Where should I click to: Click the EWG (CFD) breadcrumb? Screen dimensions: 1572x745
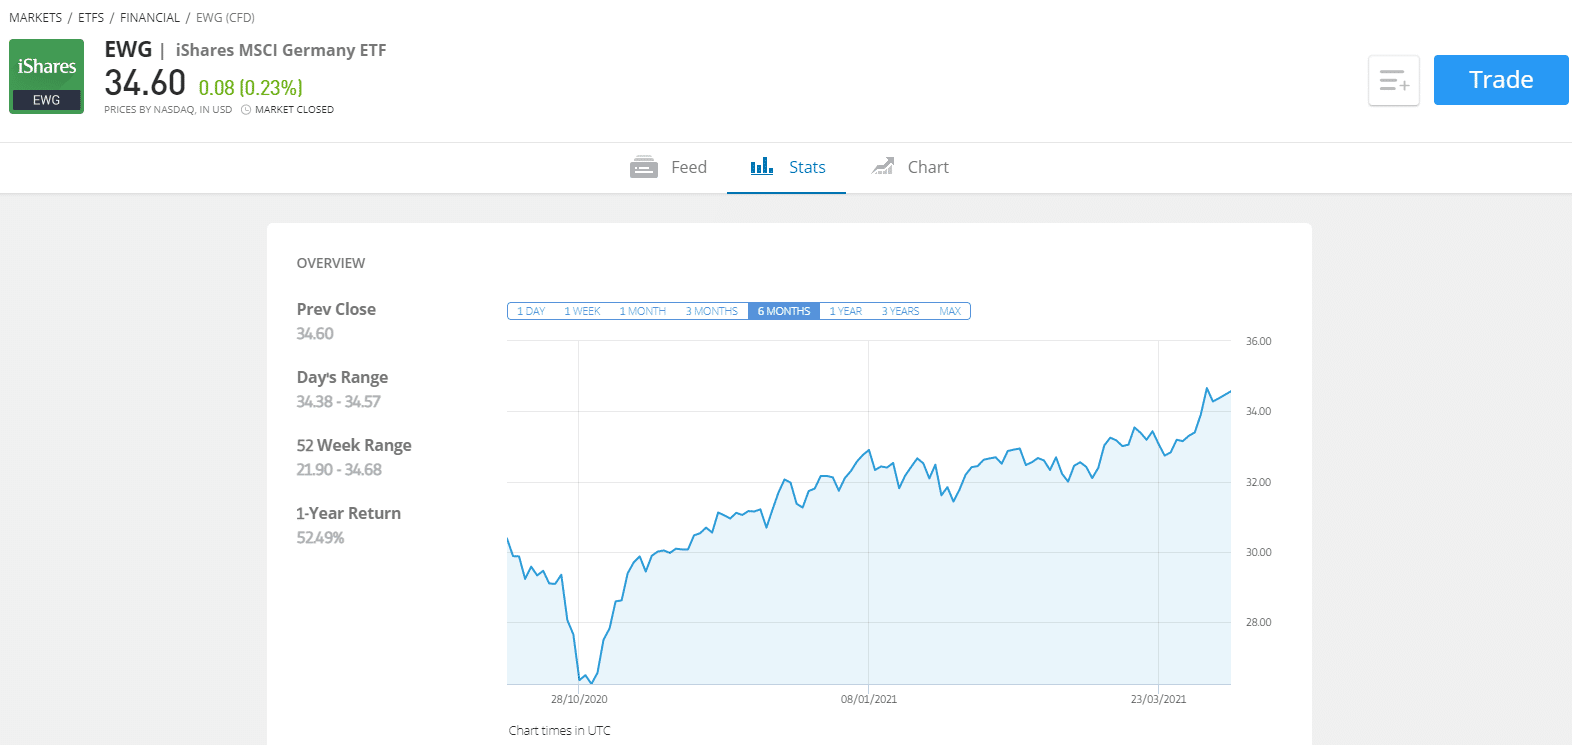click(225, 18)
